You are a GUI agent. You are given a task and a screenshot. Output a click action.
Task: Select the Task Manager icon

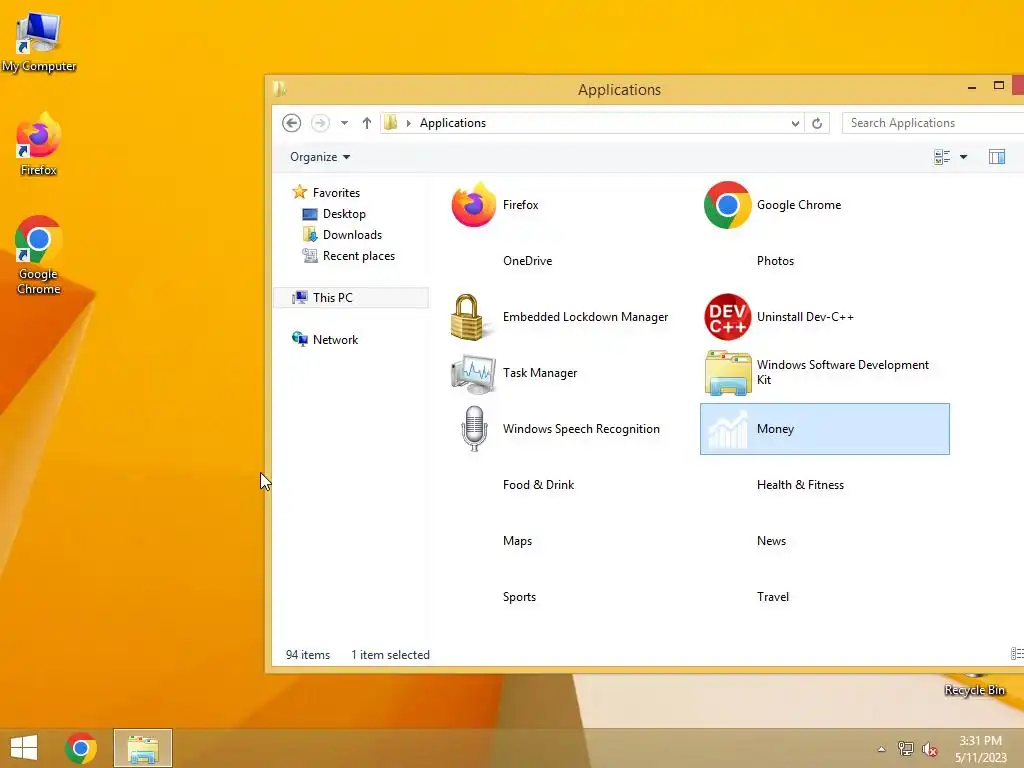[x=473, y=374]
